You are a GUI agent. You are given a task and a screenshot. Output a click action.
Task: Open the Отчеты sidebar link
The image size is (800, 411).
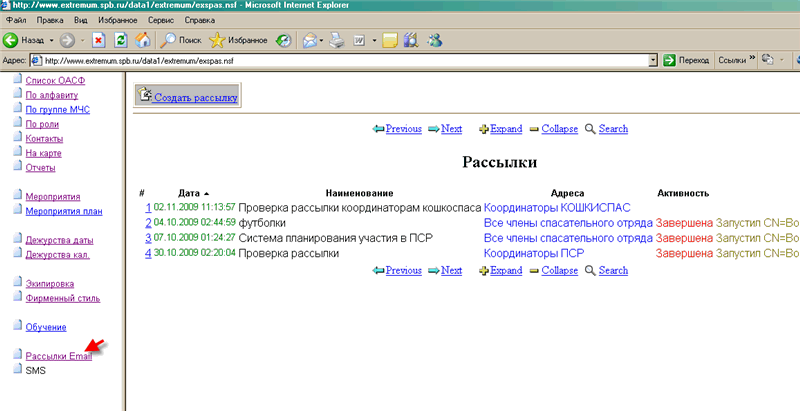click(x=40, y=168)
